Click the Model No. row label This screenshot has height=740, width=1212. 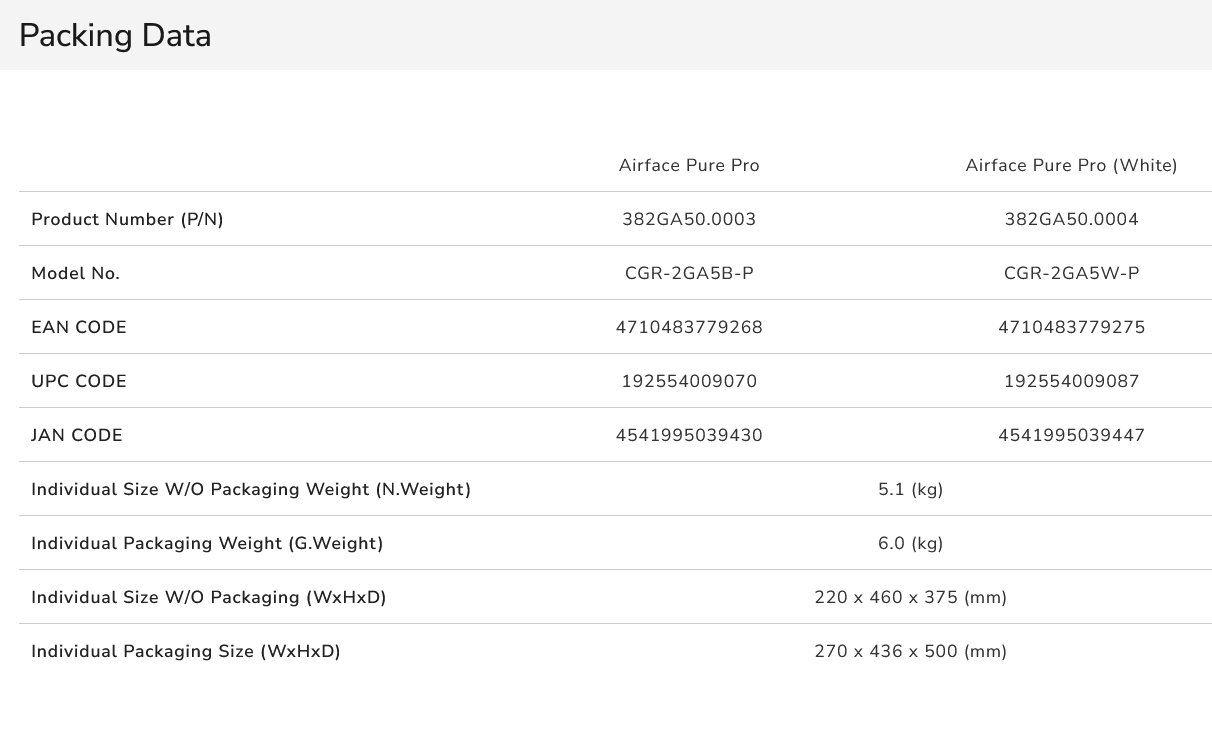point(76,274)
